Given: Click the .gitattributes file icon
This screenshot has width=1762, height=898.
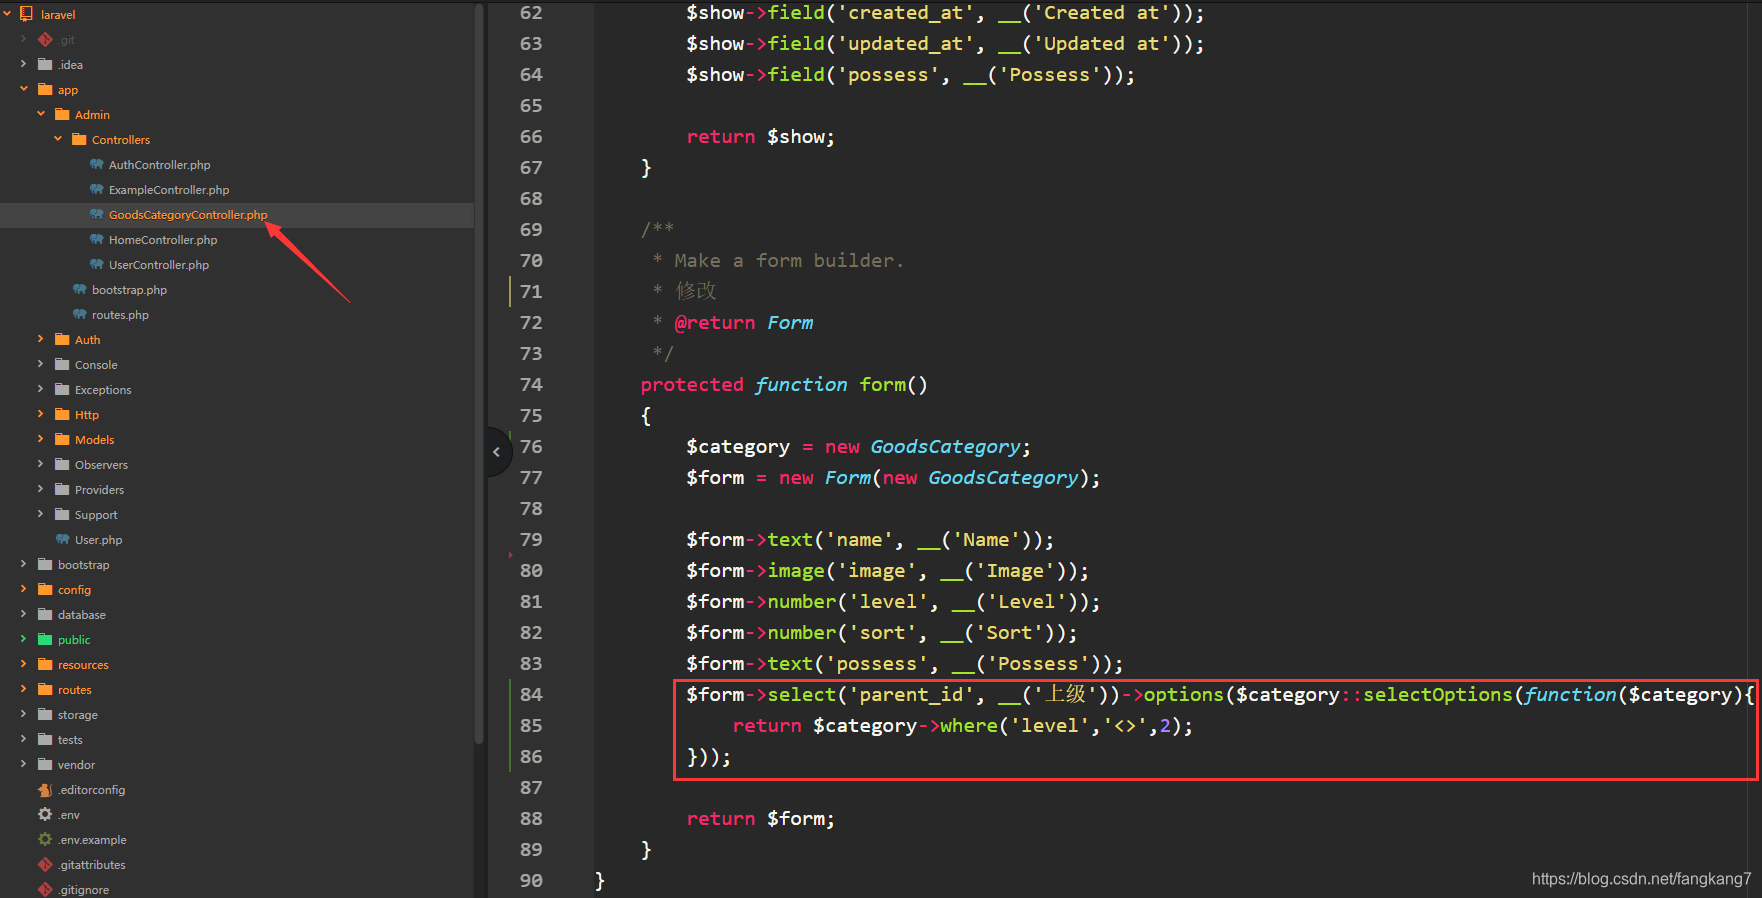Looking at the screenshot, I should pos(45,864).
